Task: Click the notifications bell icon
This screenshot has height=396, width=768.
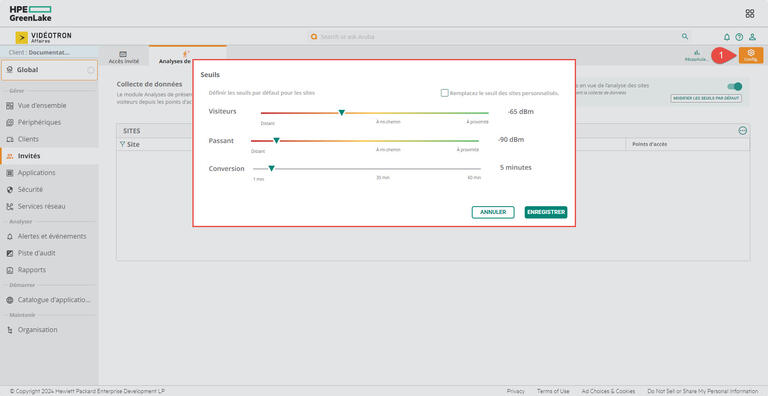Action: click(727, 37)
